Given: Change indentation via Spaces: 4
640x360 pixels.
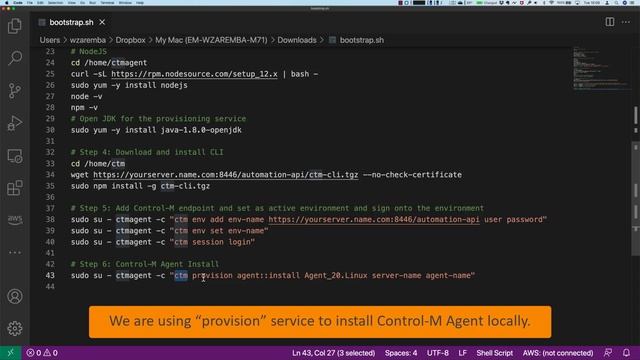Looking at the screenshot, I should [401, 353].
